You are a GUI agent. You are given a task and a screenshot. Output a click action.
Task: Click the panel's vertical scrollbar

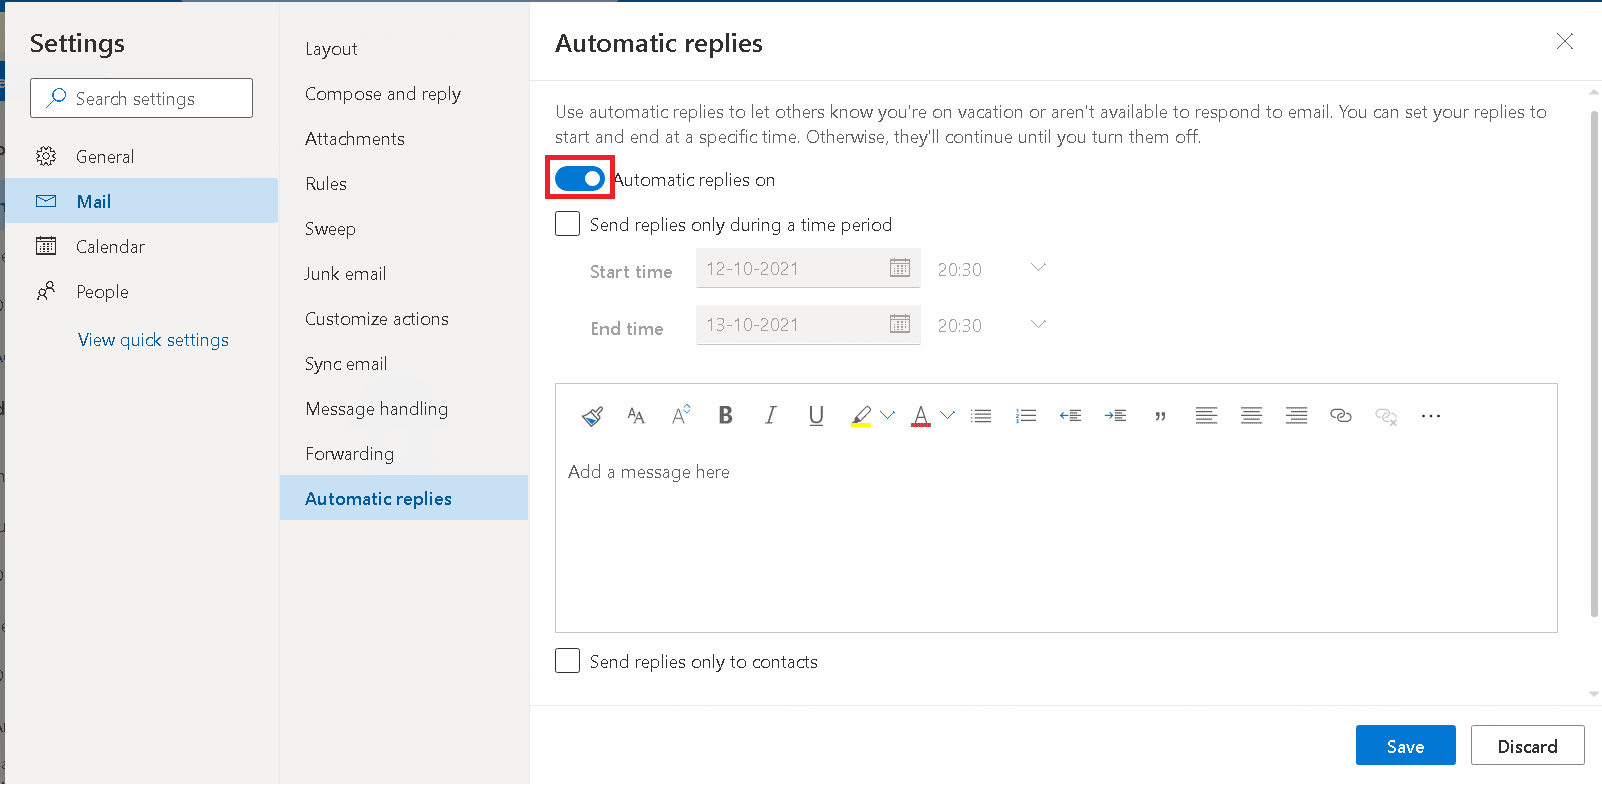pos(1594,364)
